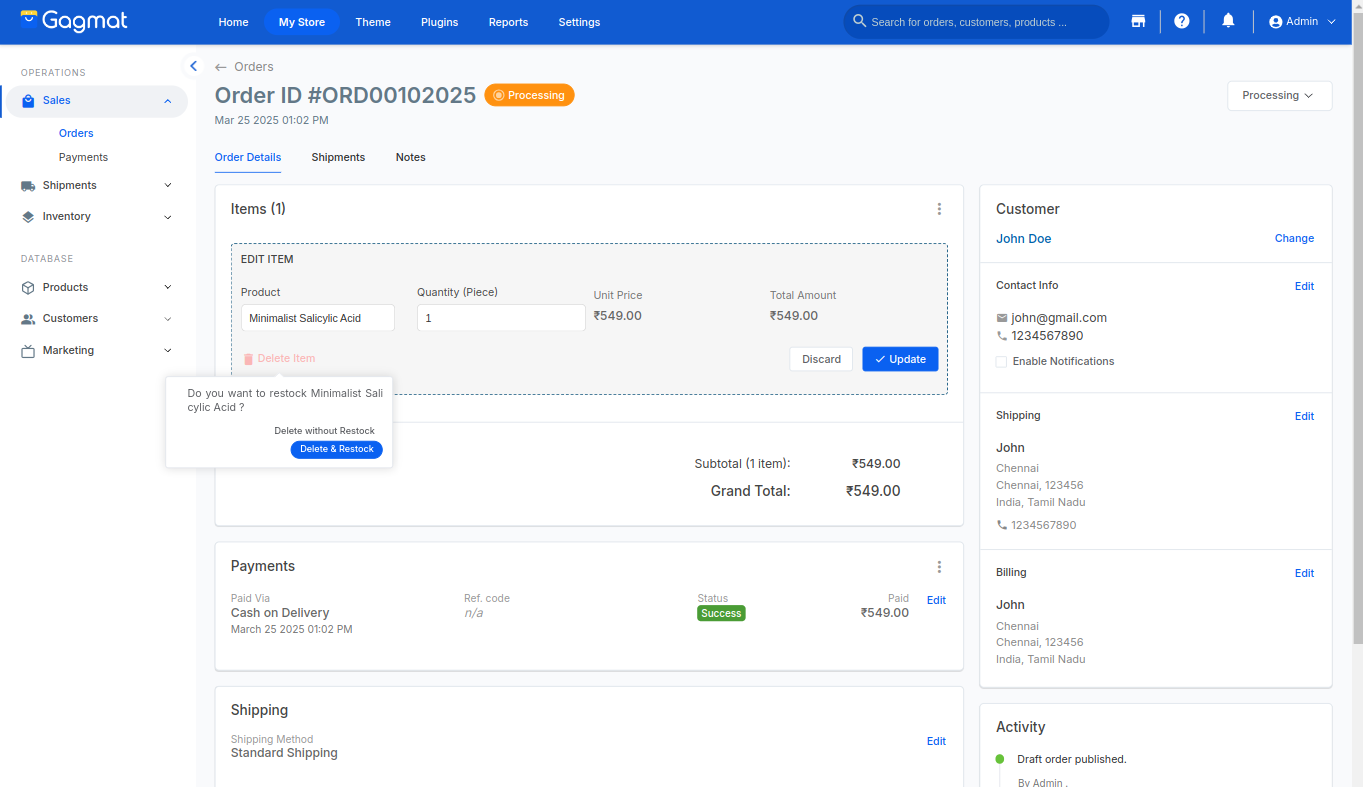Click the green activity status dot

point(1000,759)
